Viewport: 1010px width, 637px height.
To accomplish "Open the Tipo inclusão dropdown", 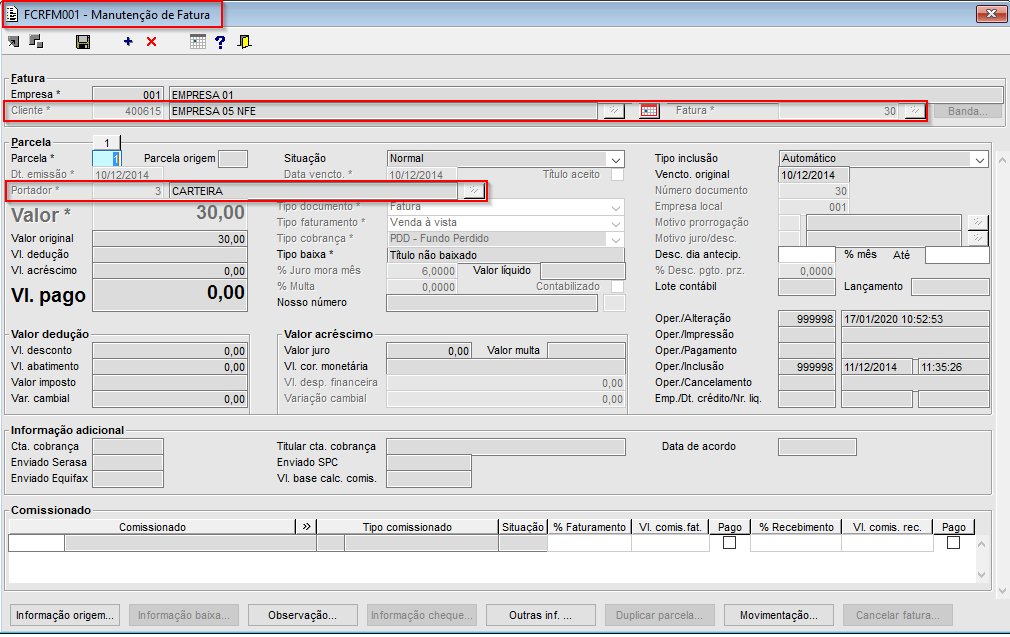I will (978, 159).
